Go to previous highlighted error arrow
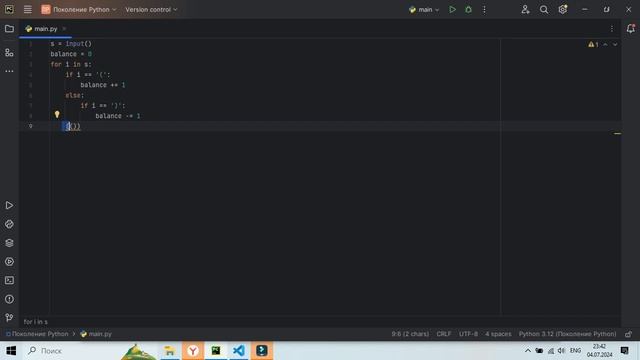This screenshot has height=360, width=640. 605,44
